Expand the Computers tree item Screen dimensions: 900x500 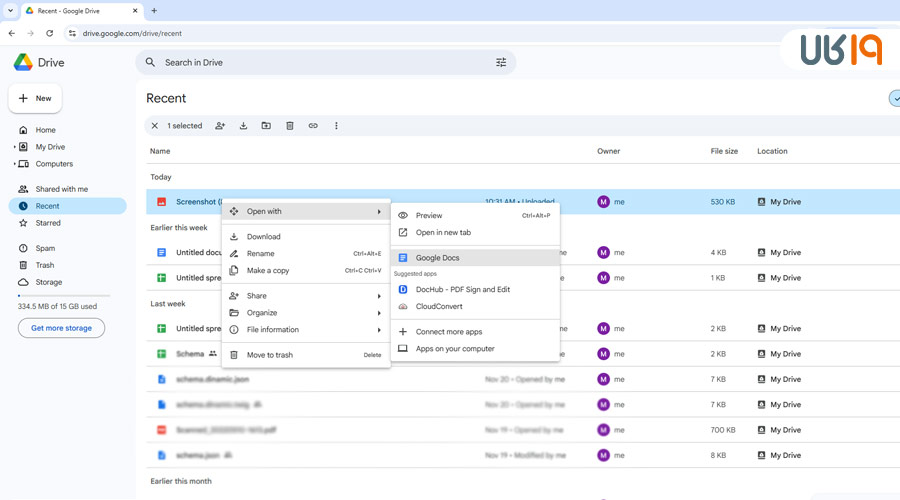[x=14, y=164]
